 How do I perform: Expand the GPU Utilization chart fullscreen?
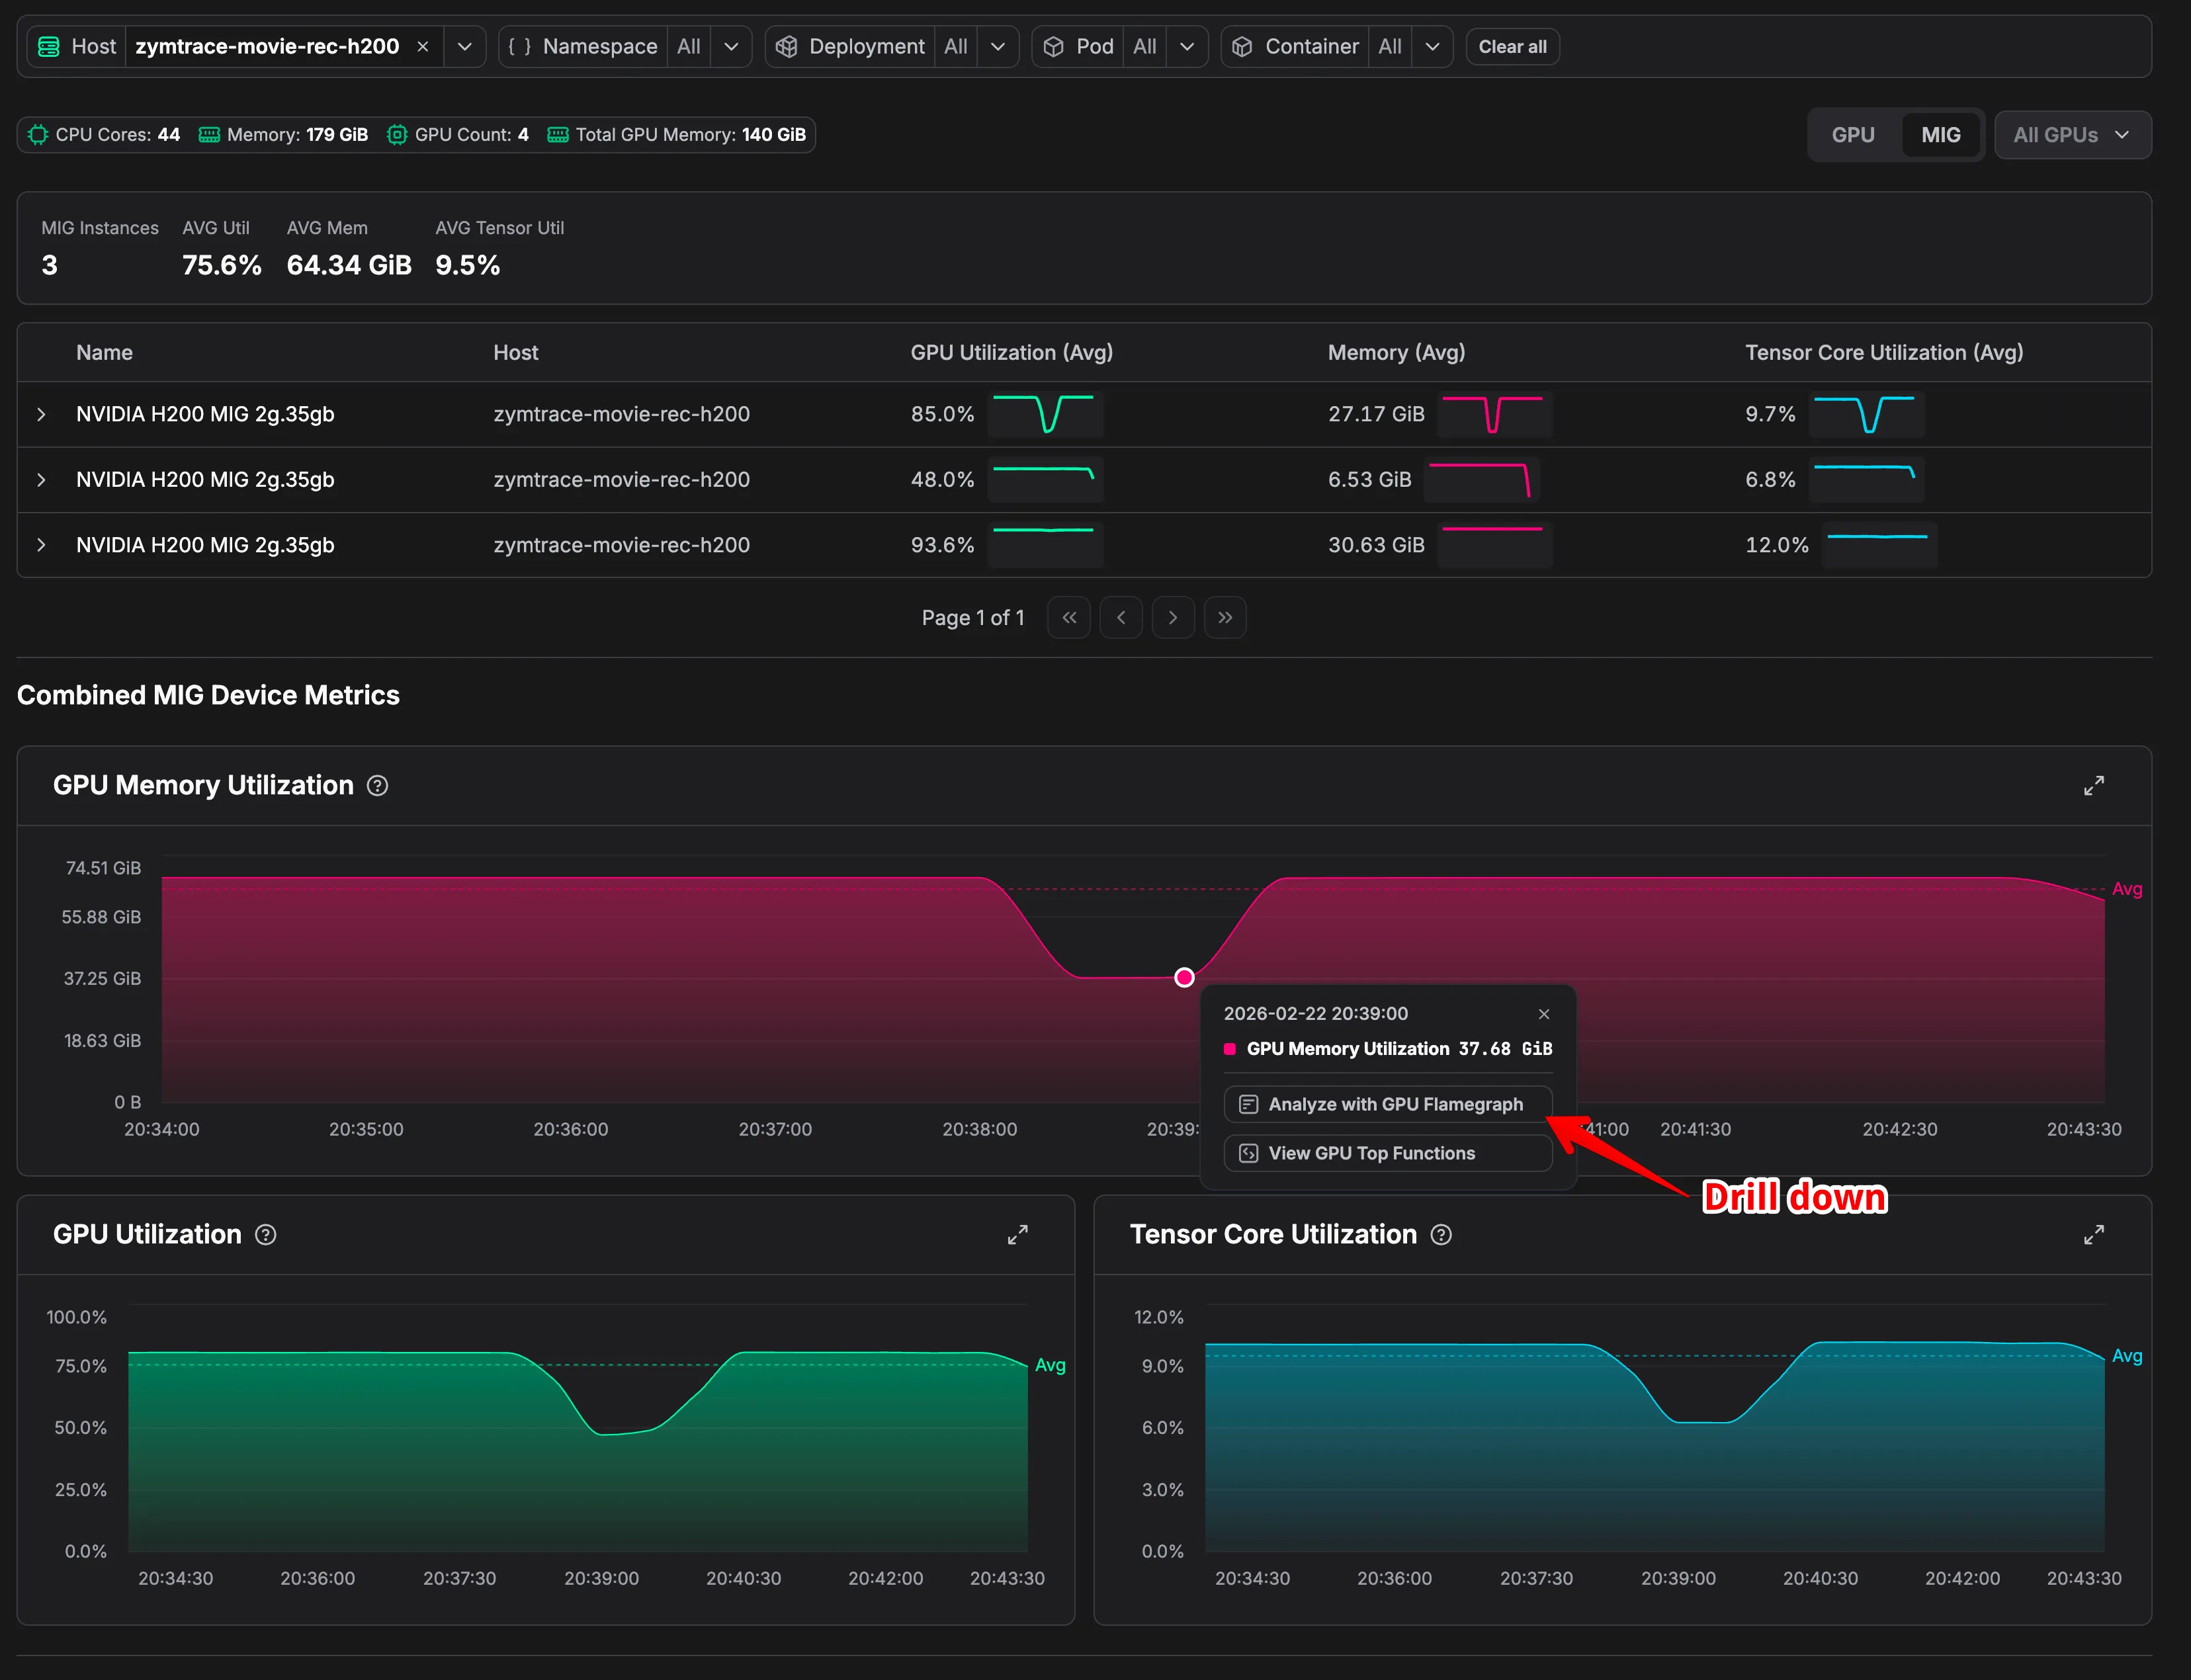[x=1017, y=1235]
